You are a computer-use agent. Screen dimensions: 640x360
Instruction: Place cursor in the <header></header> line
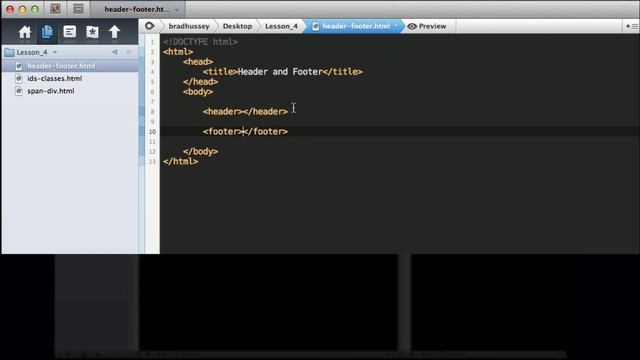[x=245, y=111]
